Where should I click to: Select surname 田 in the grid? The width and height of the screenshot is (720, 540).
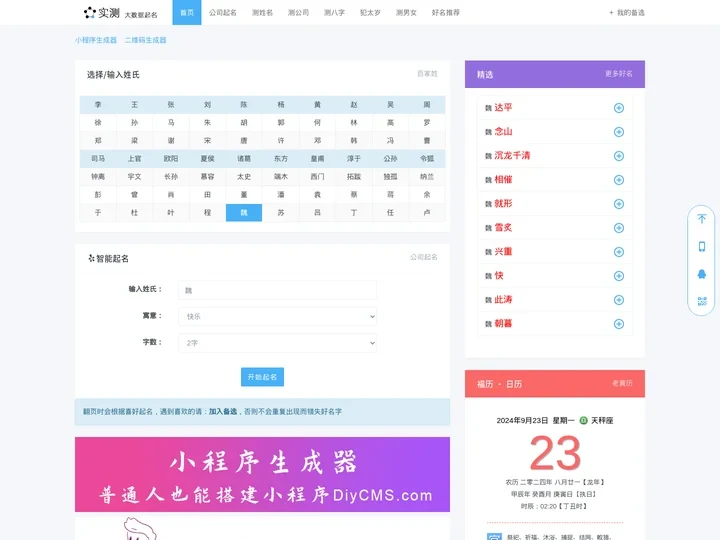click(x=208, y=195)
